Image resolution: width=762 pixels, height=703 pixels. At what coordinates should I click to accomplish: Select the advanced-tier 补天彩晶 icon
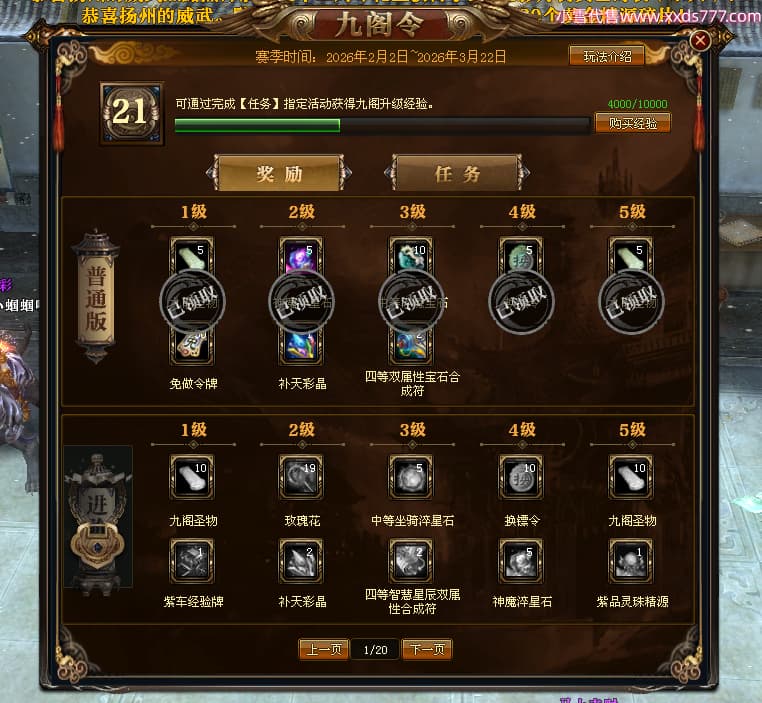(301, 561)
